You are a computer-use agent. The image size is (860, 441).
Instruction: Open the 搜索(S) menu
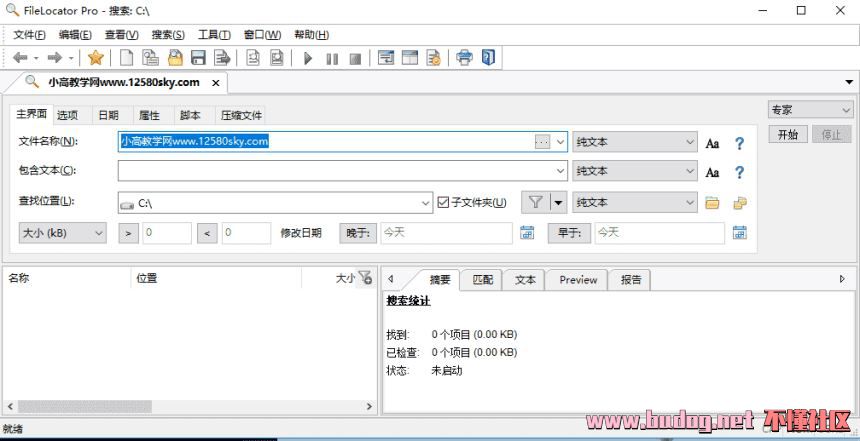tap(168, 35)
